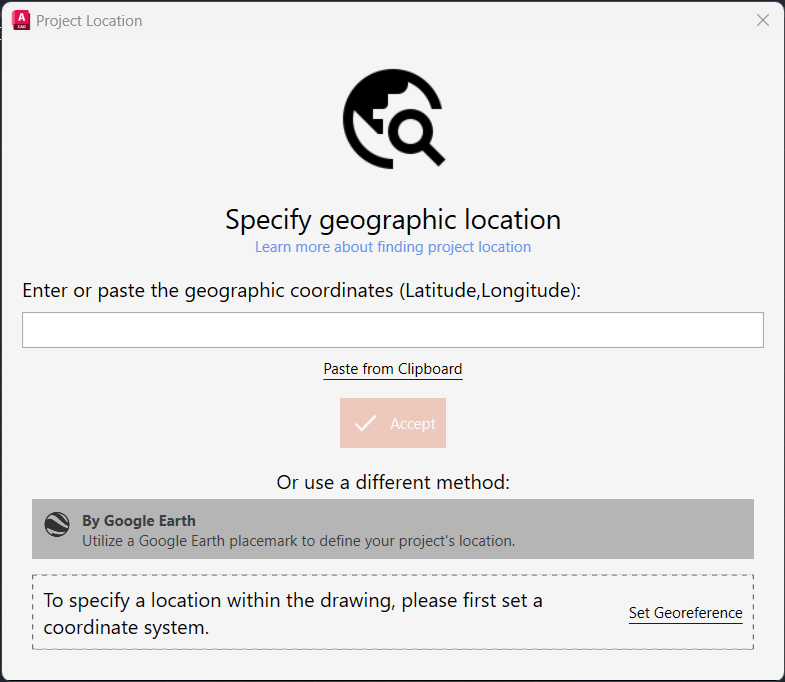Focus the Latitude,Longitude coordinates field
This screenshot has height=682, width=785.
[x=393, y=330]
